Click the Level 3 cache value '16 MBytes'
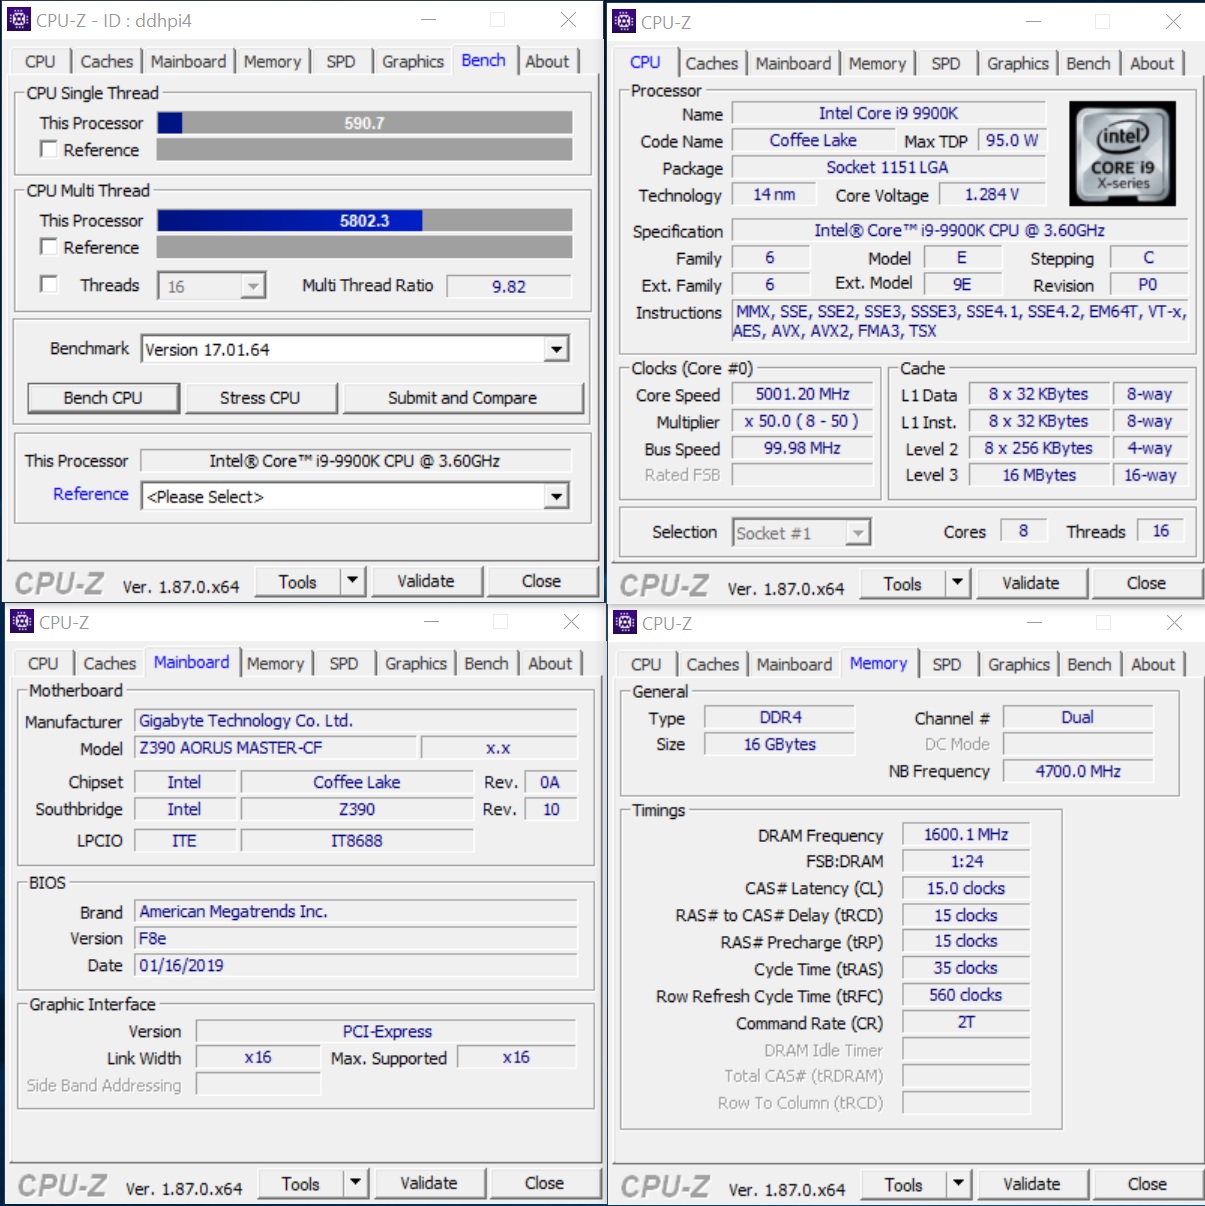The height and width of the screenshot is (1206, 1205). pyautogui.click(x=1039, y=475)
